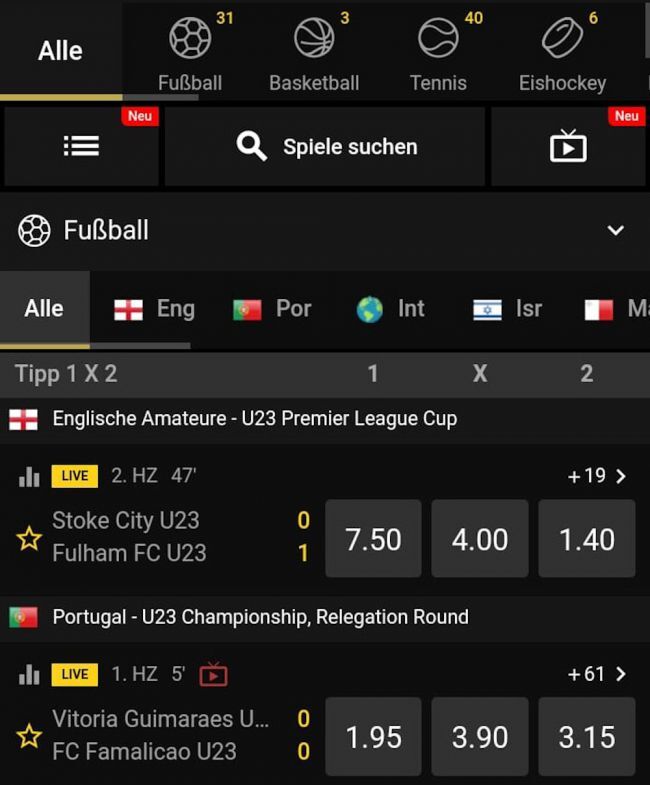This screenshot has width=650, height=785.
Task: Favorite the Vitoria Guimaraes match
Action: 29,737
